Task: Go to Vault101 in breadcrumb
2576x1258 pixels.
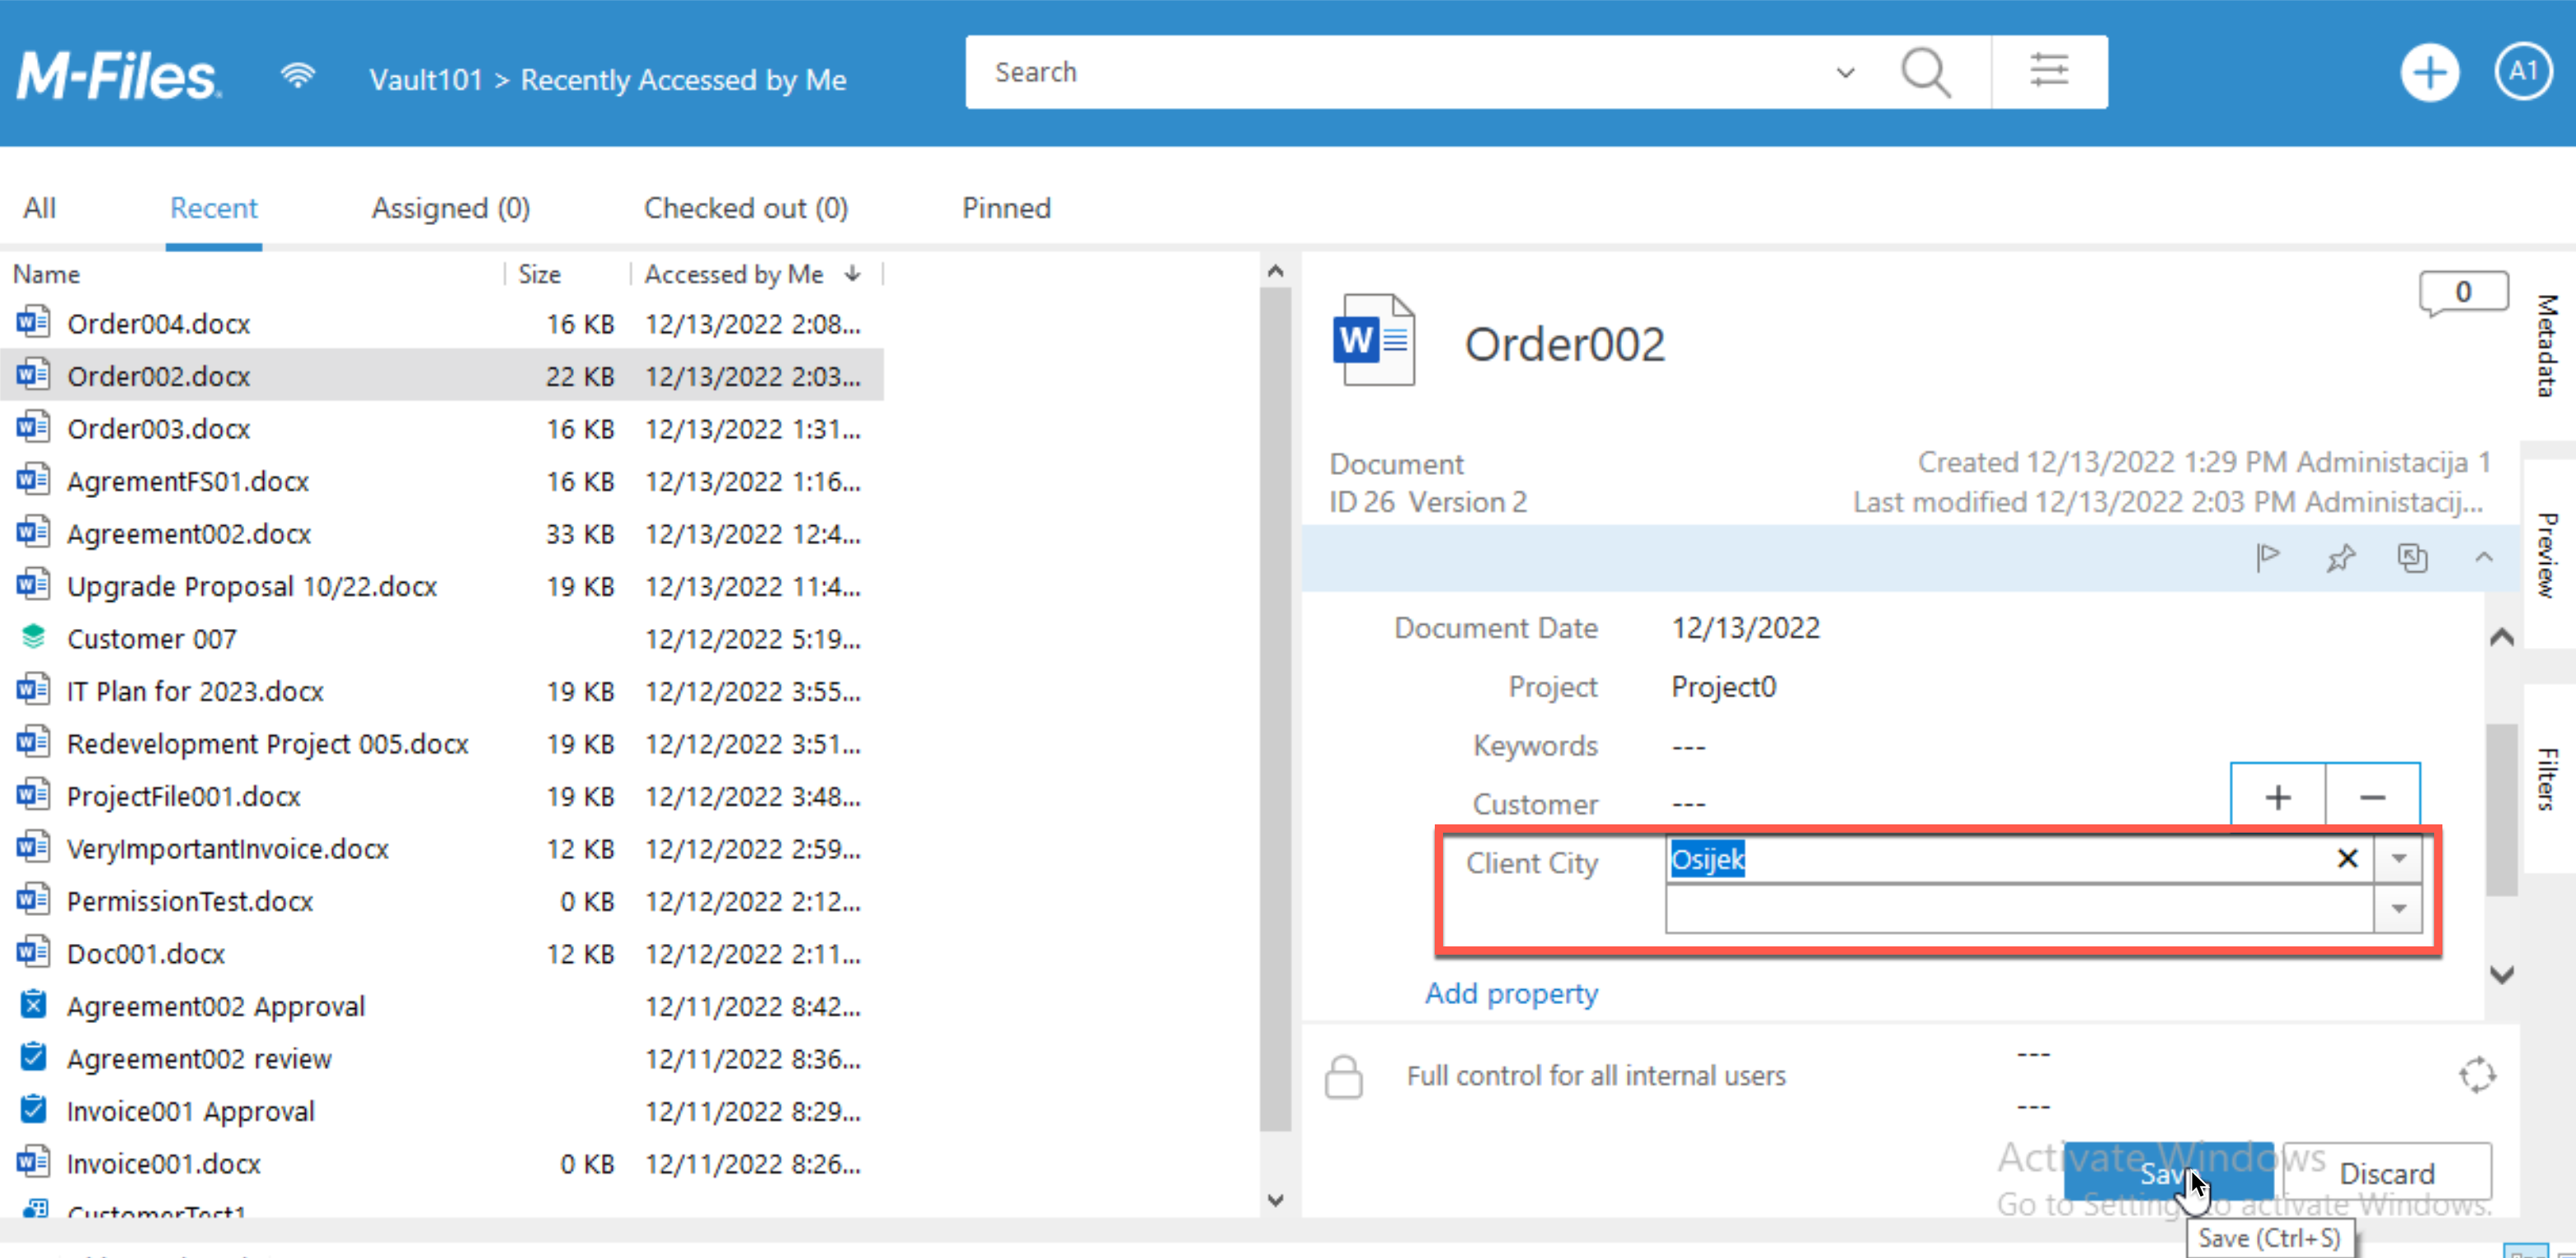Action: coord(426,79)
